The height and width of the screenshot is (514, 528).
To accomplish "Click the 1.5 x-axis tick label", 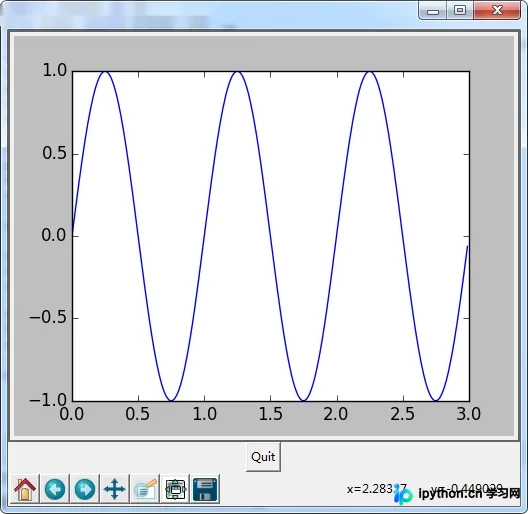I will click(271, 414).
